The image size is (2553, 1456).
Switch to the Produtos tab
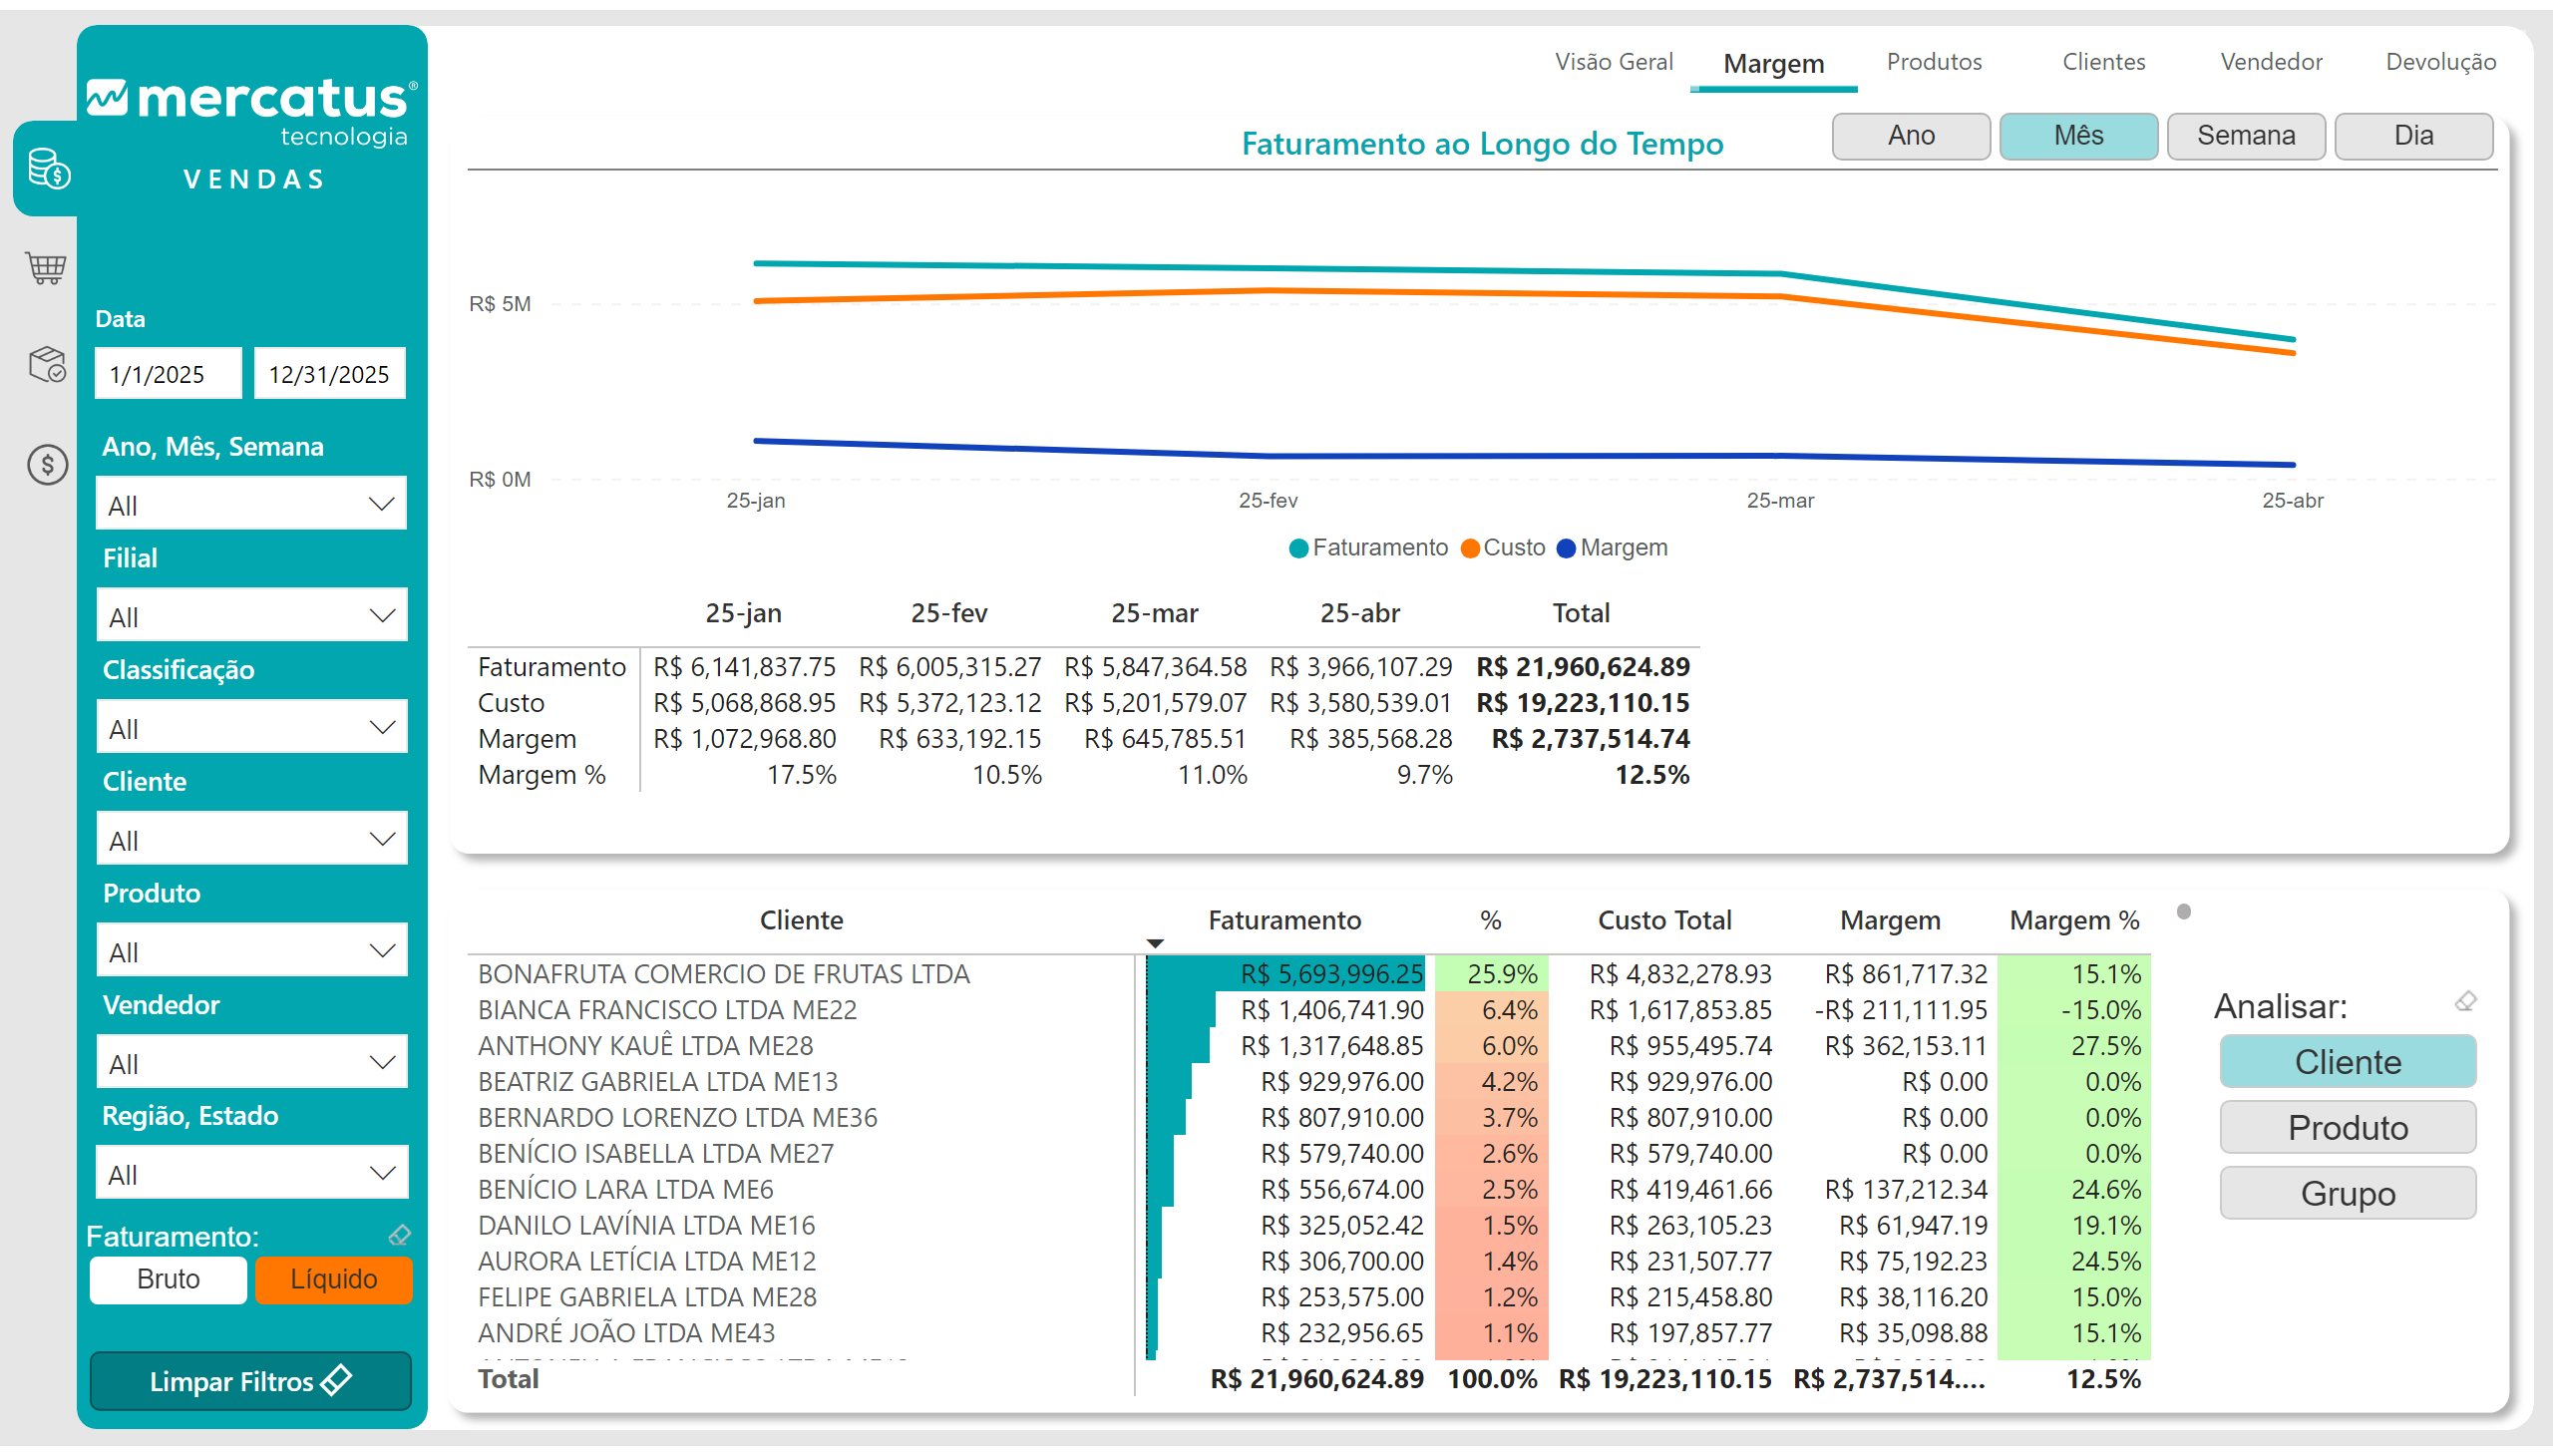tap(1933, 62)
